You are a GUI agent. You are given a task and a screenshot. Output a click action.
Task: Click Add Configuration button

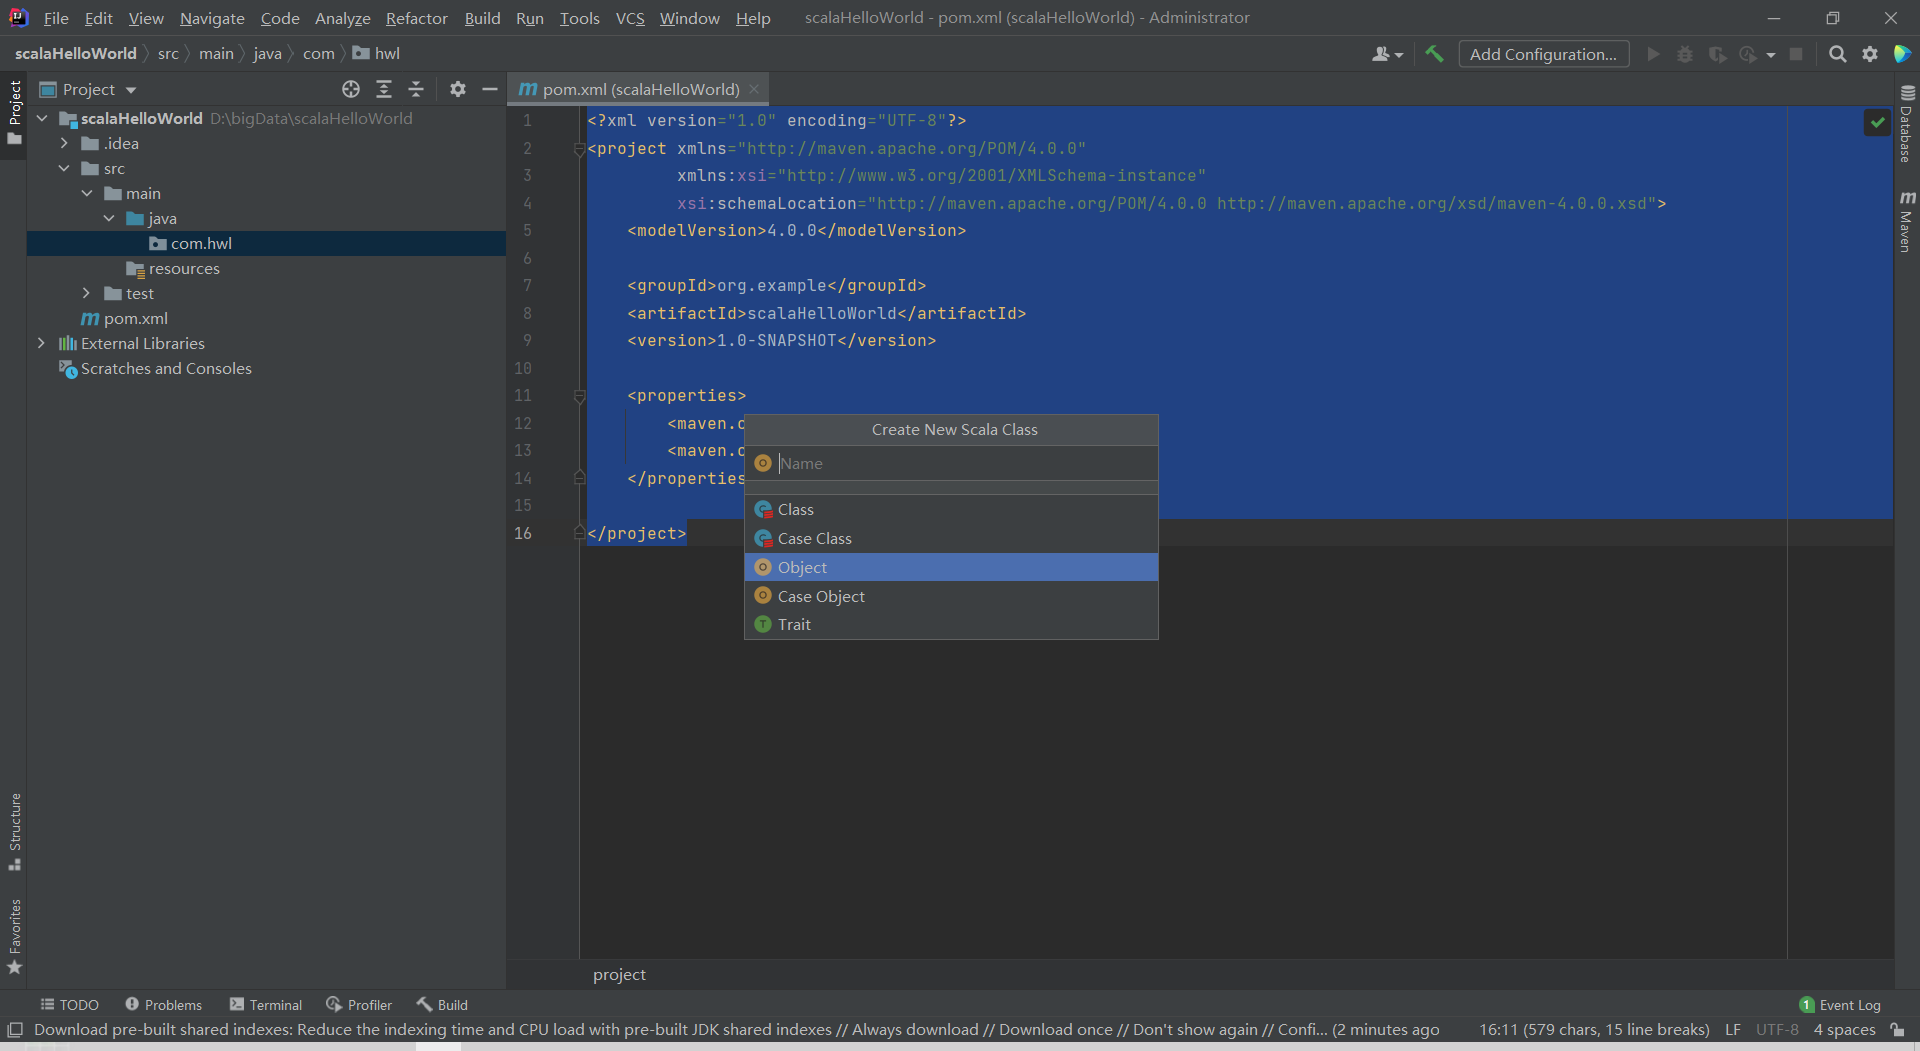1543,54
